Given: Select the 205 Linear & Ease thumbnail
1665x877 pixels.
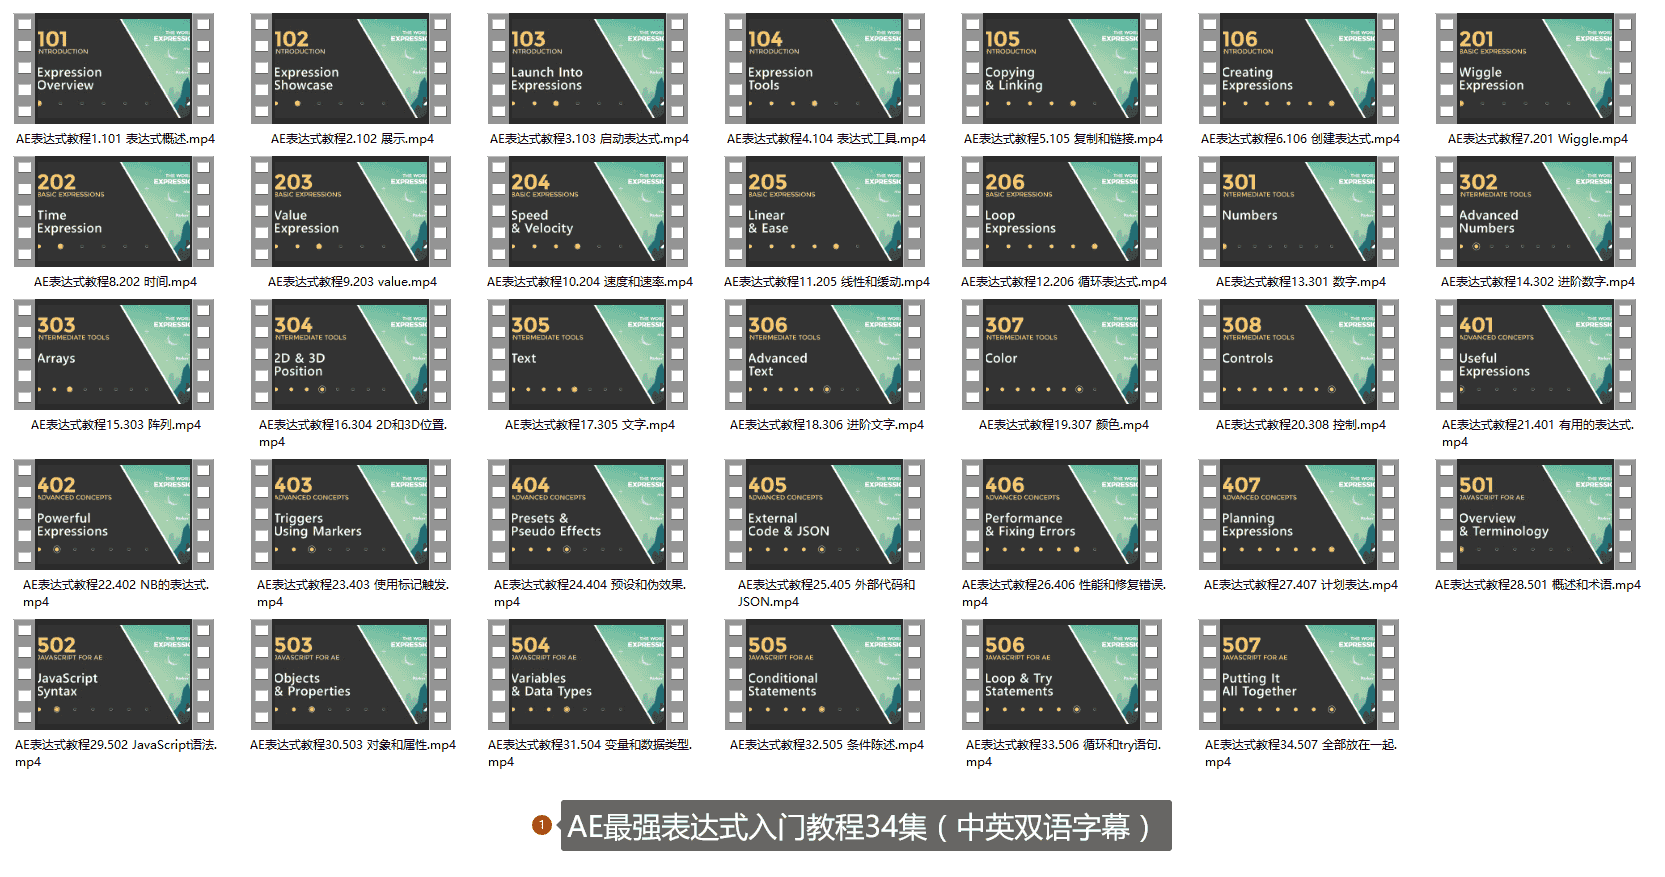Looking at the screenshot, I should pyautogui.click(x=825, y=212).
